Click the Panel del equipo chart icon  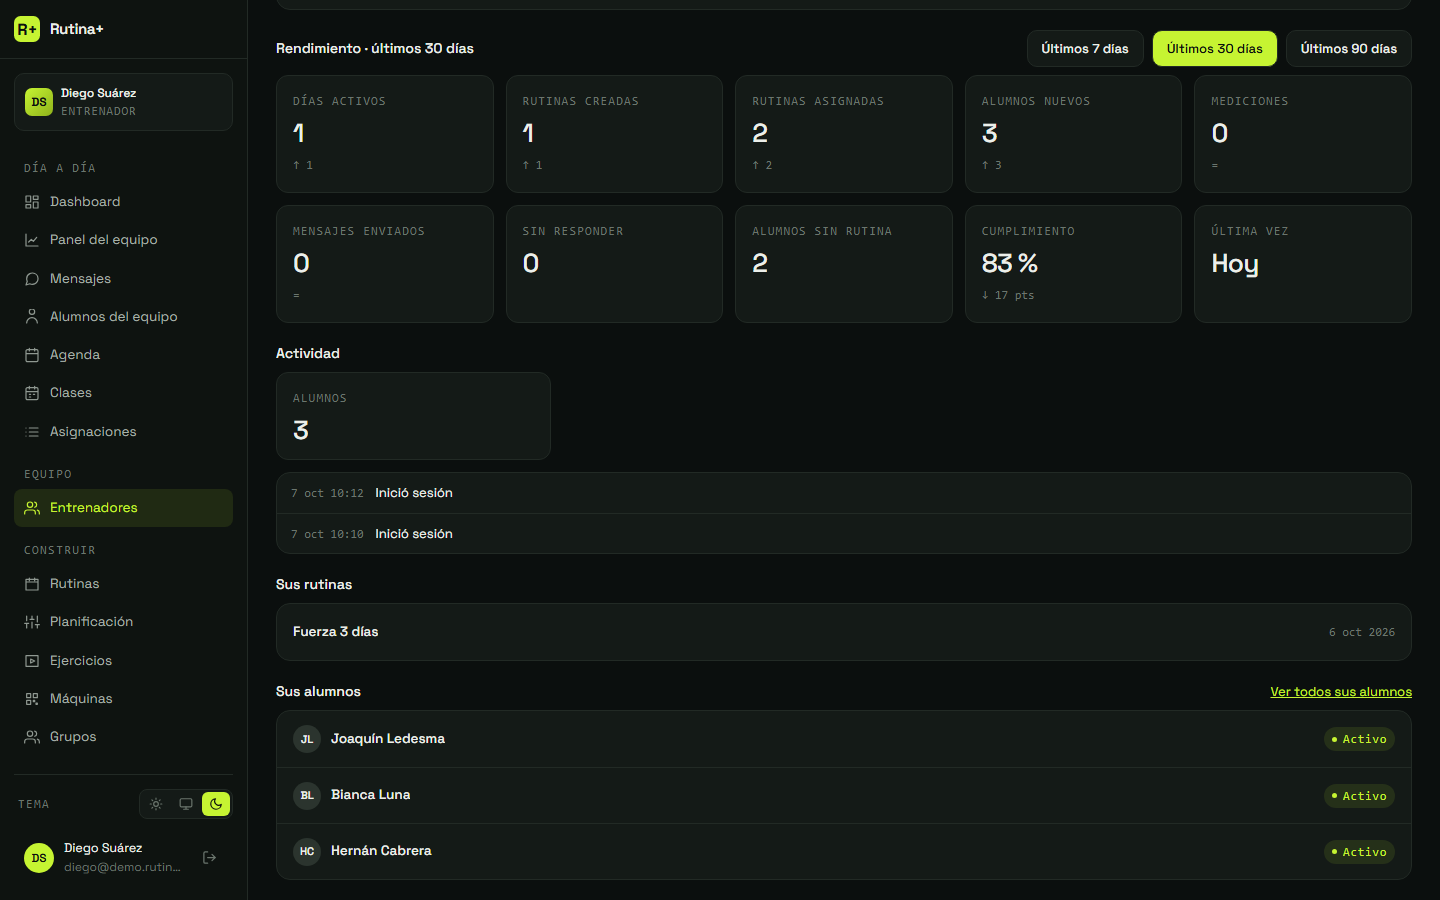point(32,240)
